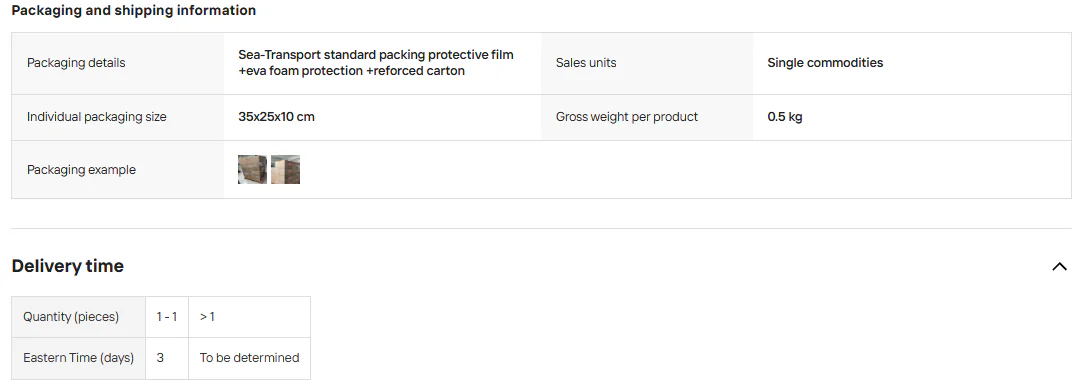Image resolution: width=1081 pixels, height=388 pixels.
Task: Click the Single commodities value
Action: (825, 63)
